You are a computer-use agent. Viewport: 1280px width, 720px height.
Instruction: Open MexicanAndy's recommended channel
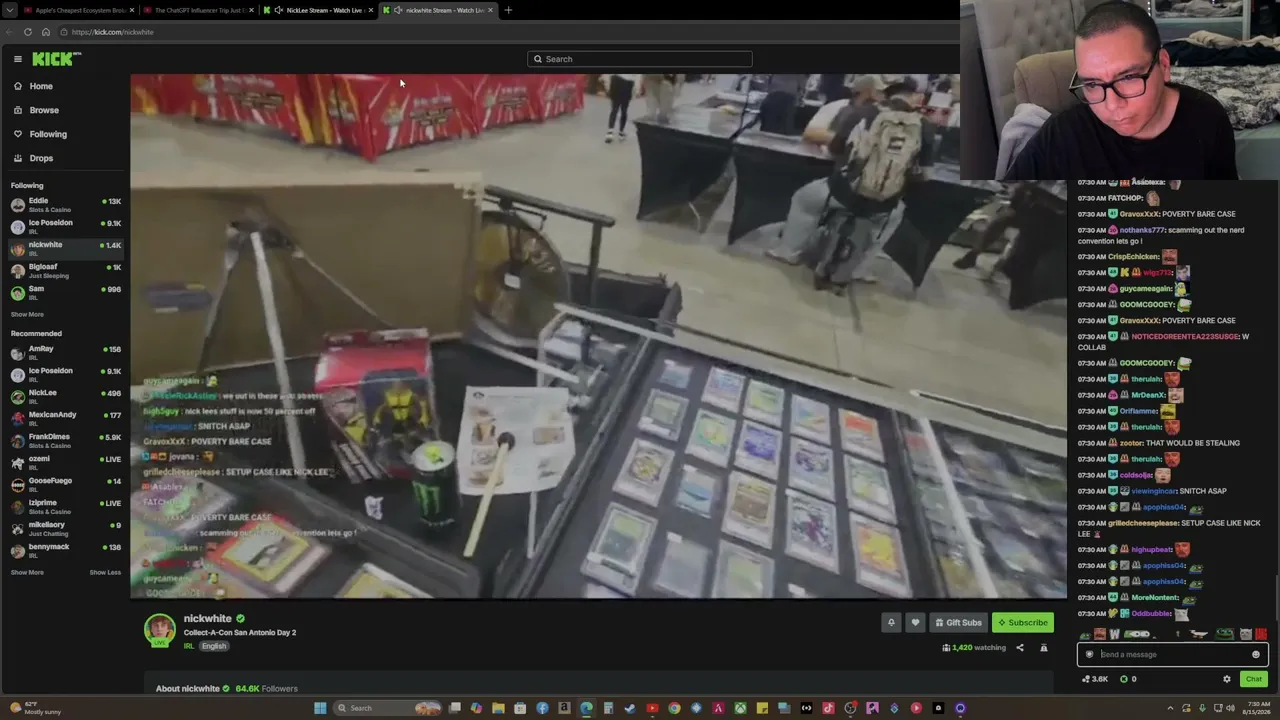pos(65,418)
